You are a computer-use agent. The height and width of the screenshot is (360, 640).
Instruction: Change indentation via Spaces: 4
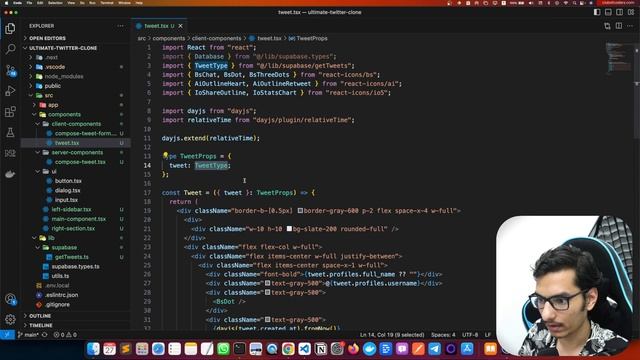click(443, 335)
